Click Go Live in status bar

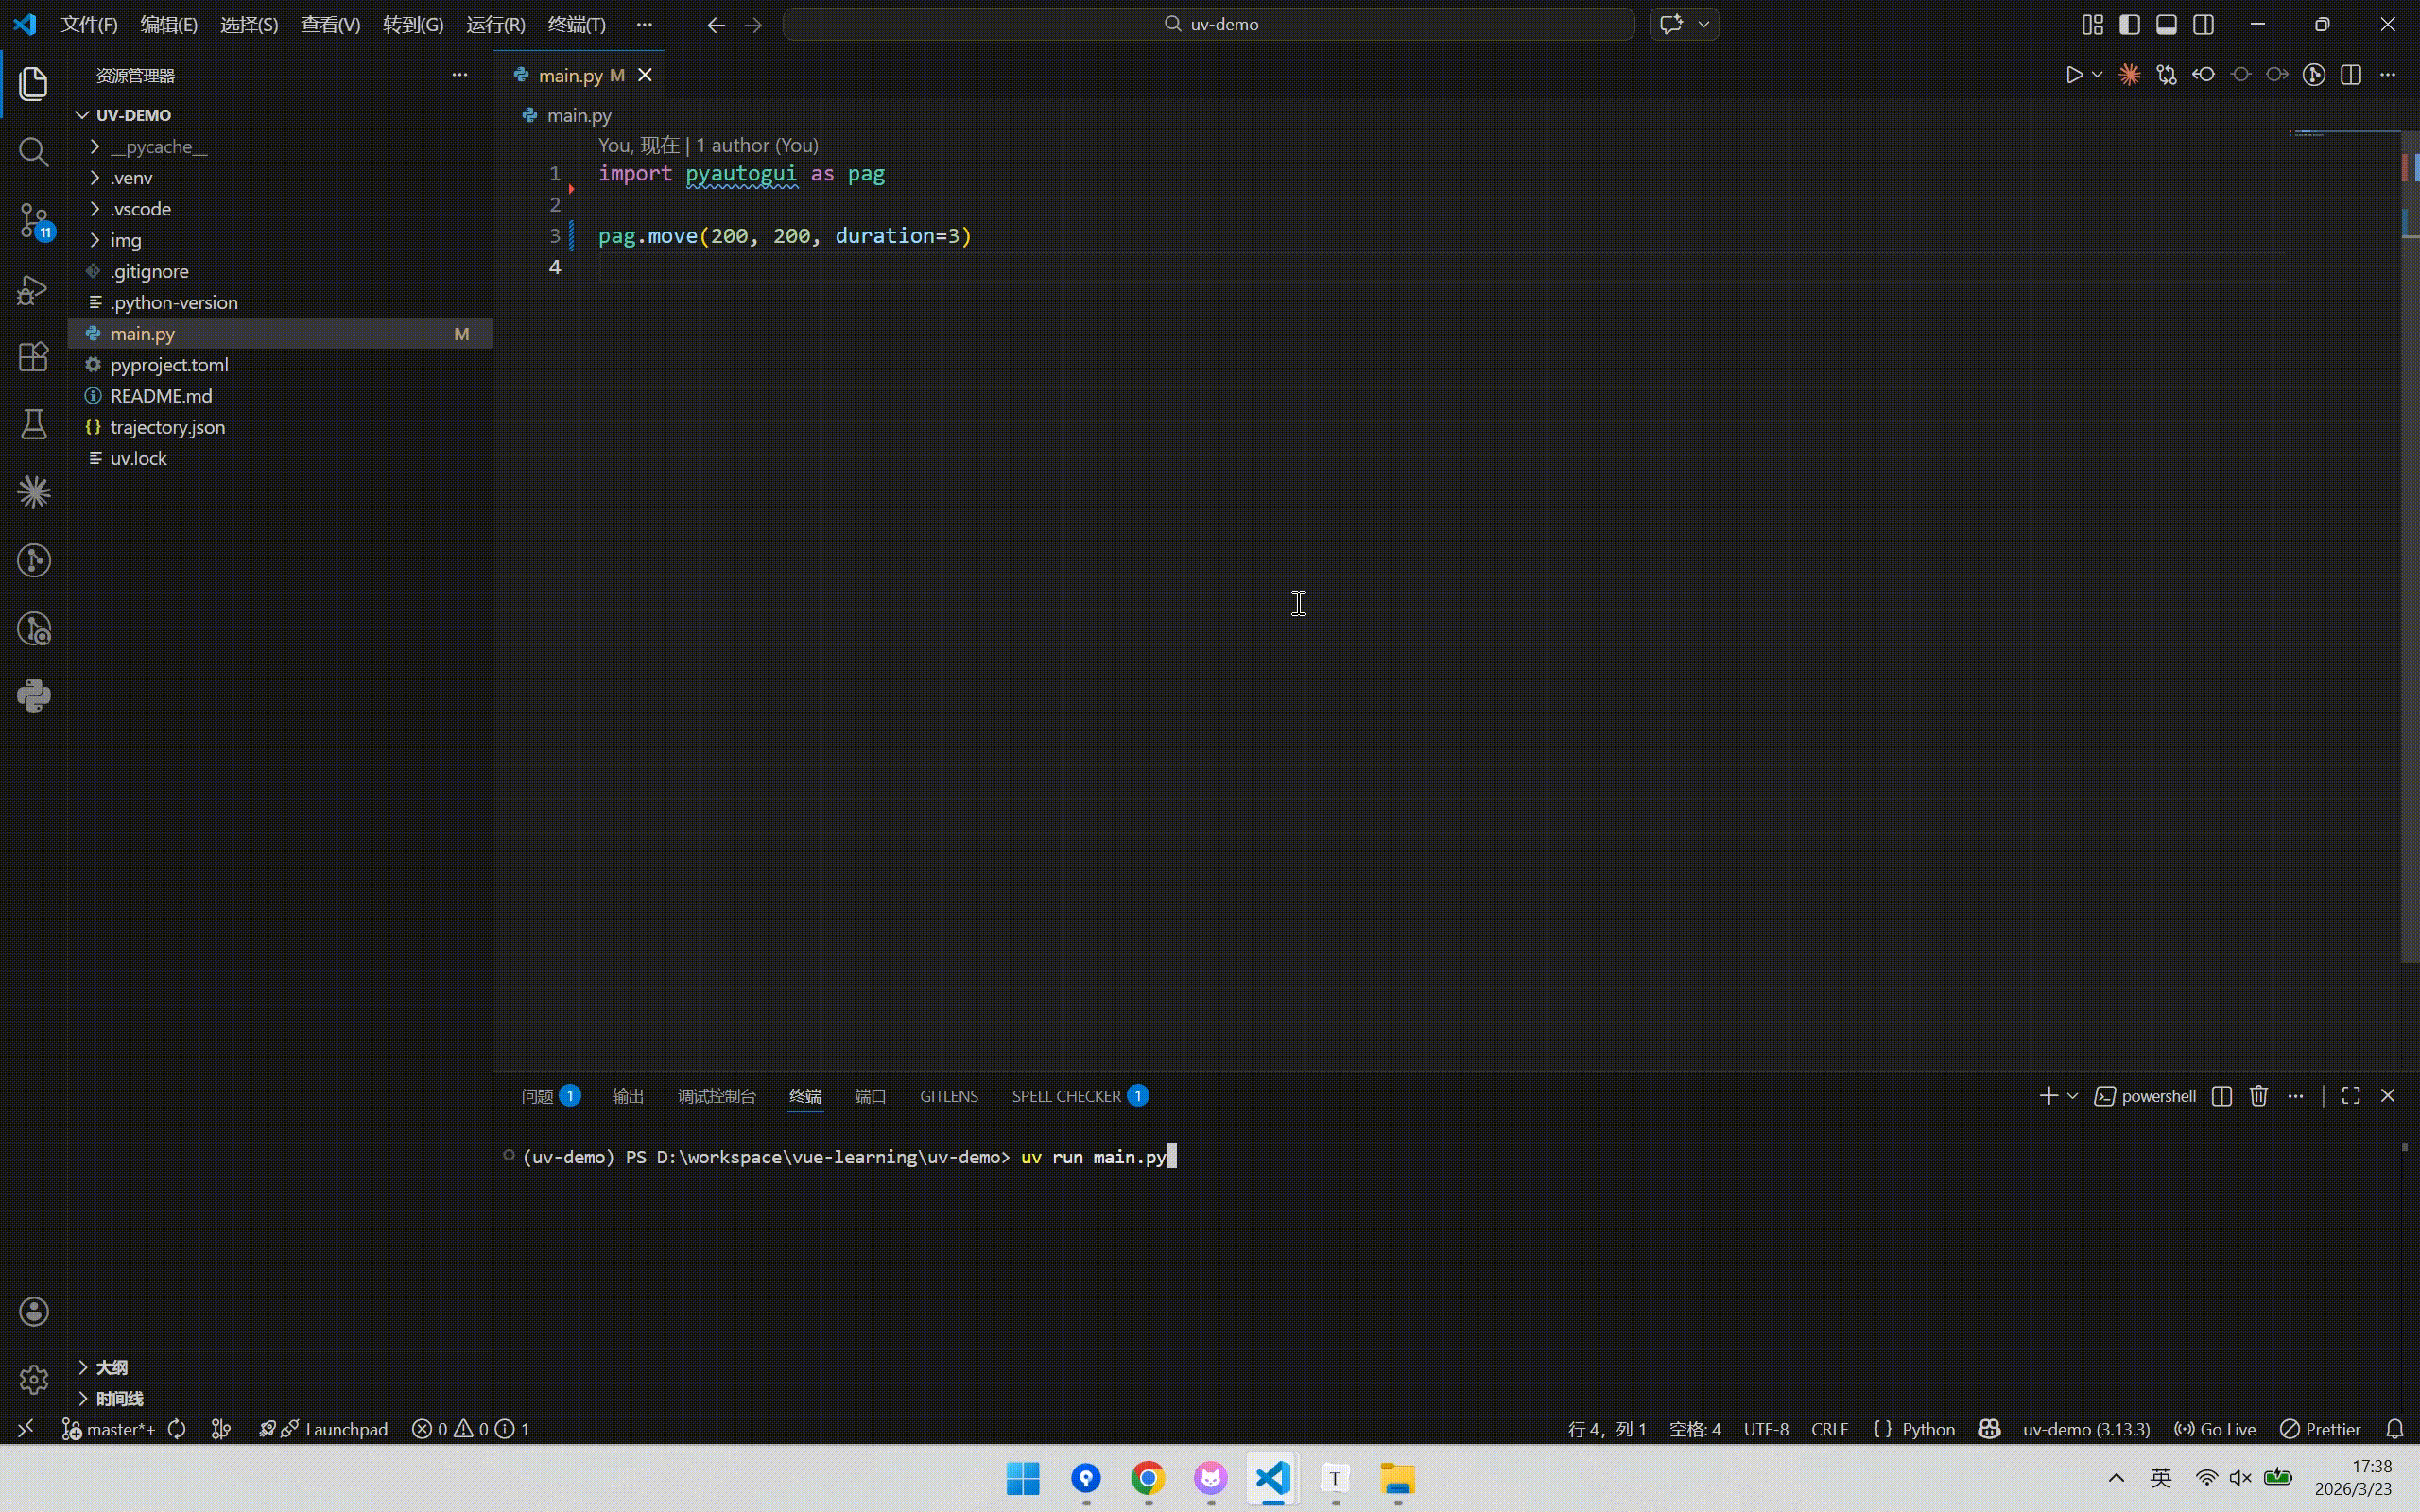point(2215,1429)
